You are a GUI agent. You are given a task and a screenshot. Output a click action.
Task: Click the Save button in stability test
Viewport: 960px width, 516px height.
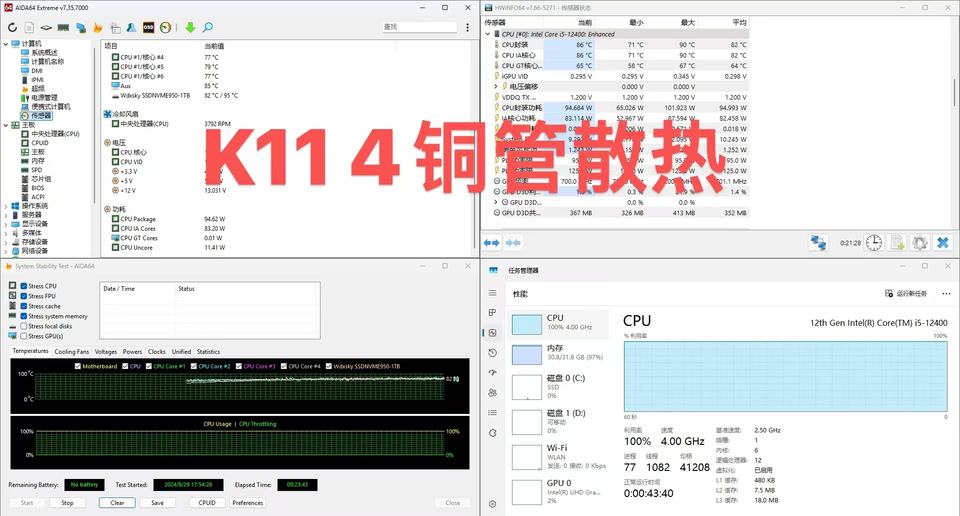click(x=157, y=503)
